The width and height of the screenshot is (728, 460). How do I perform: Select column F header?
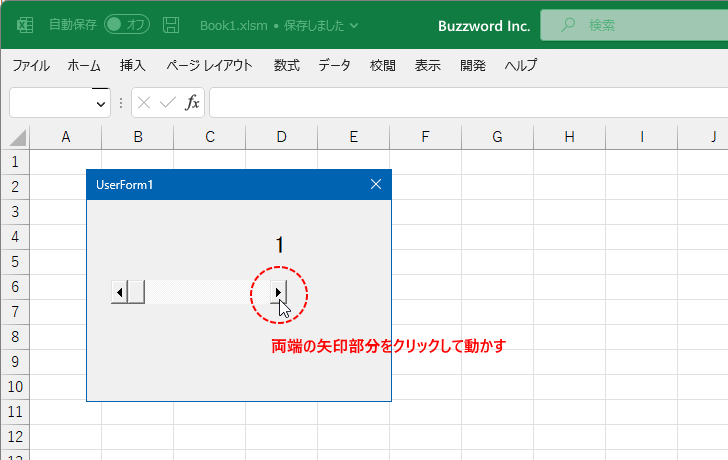(x=425, y=137)
